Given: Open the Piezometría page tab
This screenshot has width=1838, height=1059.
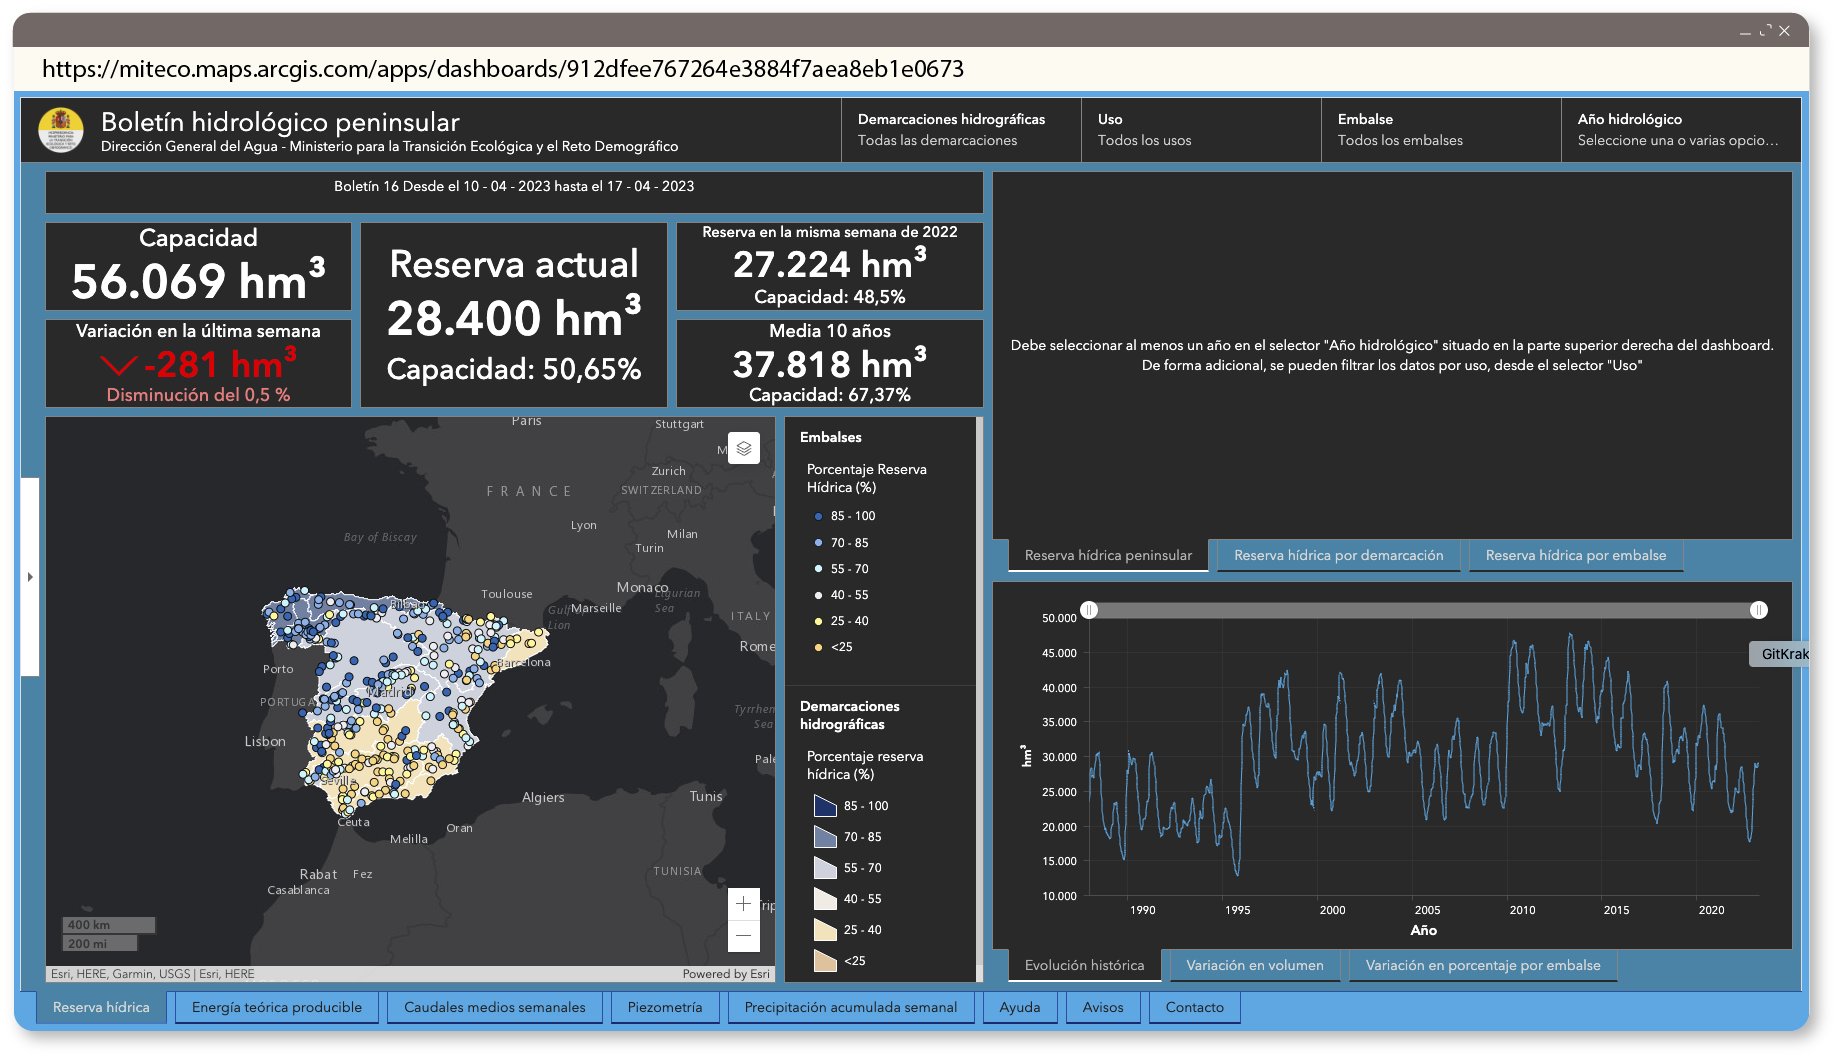Looking at the screenshot, I should [664, 1007].
